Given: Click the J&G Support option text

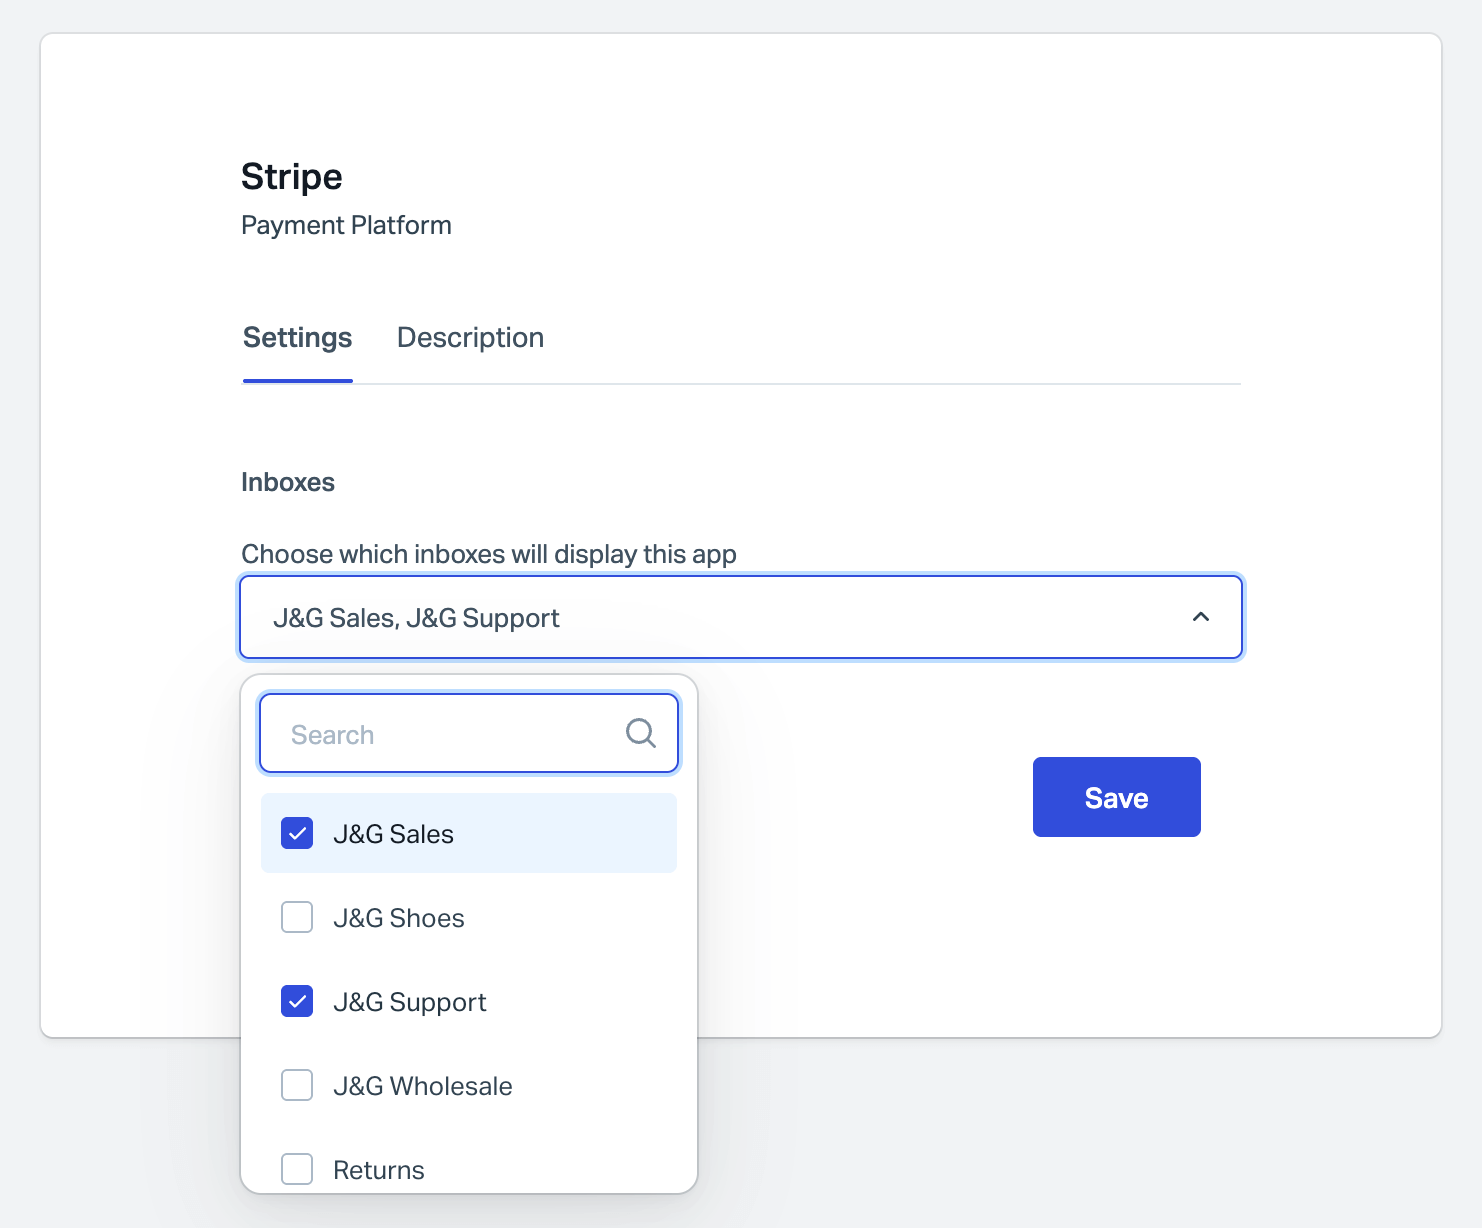Looking at the screenshot, I should 410,1002.
